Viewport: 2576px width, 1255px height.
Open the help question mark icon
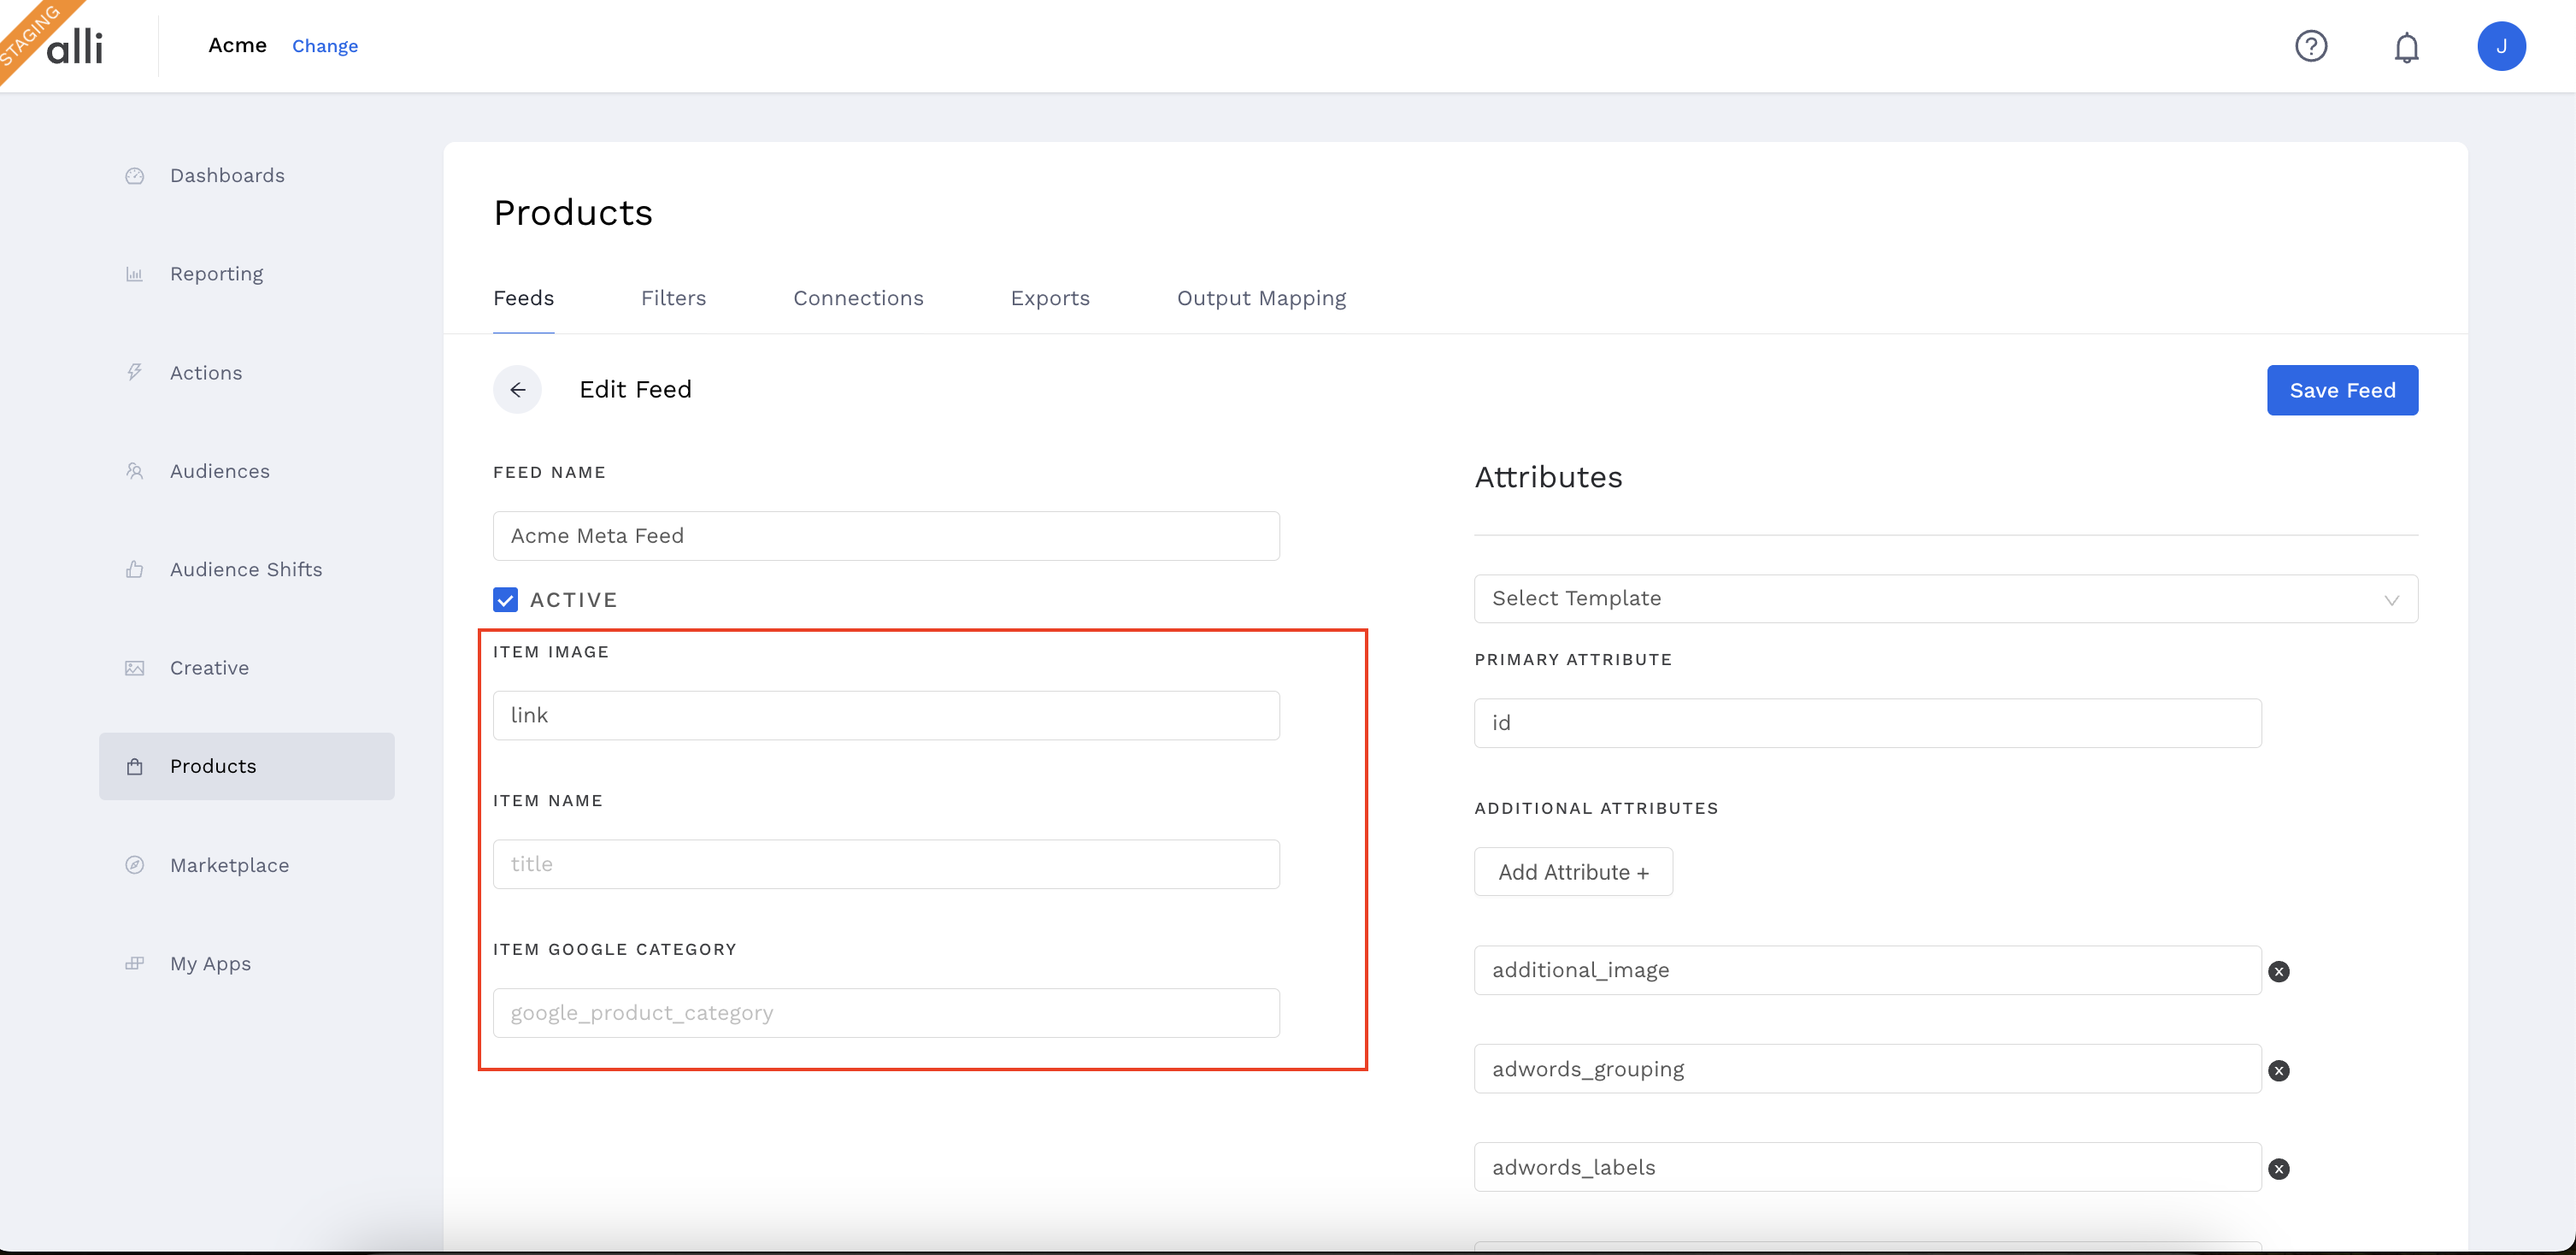coord(2310,46)
